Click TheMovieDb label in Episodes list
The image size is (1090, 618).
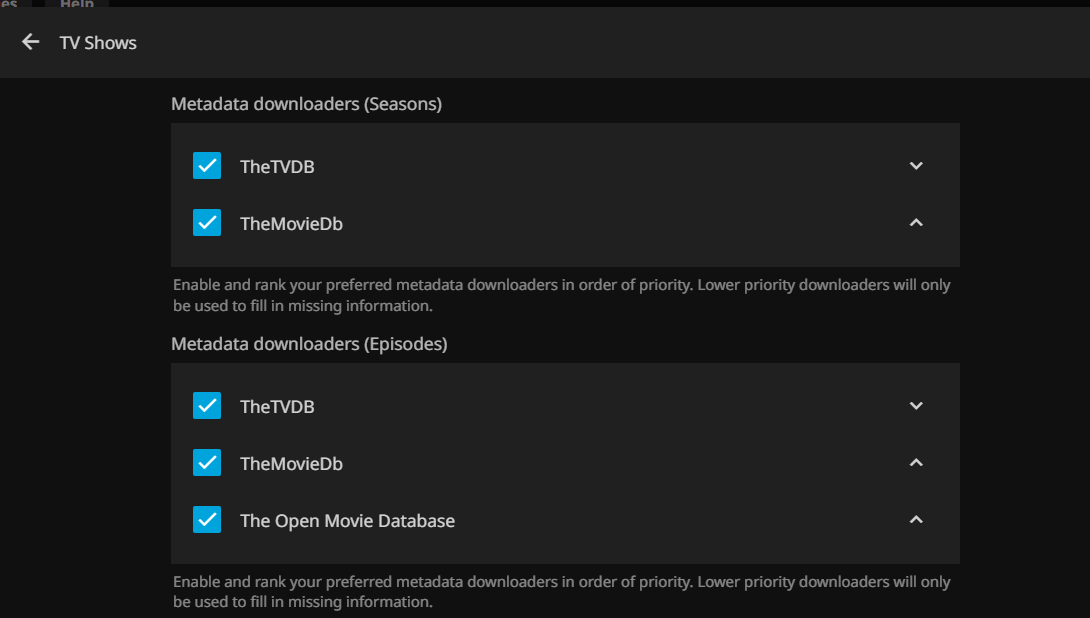click(291, 464)
